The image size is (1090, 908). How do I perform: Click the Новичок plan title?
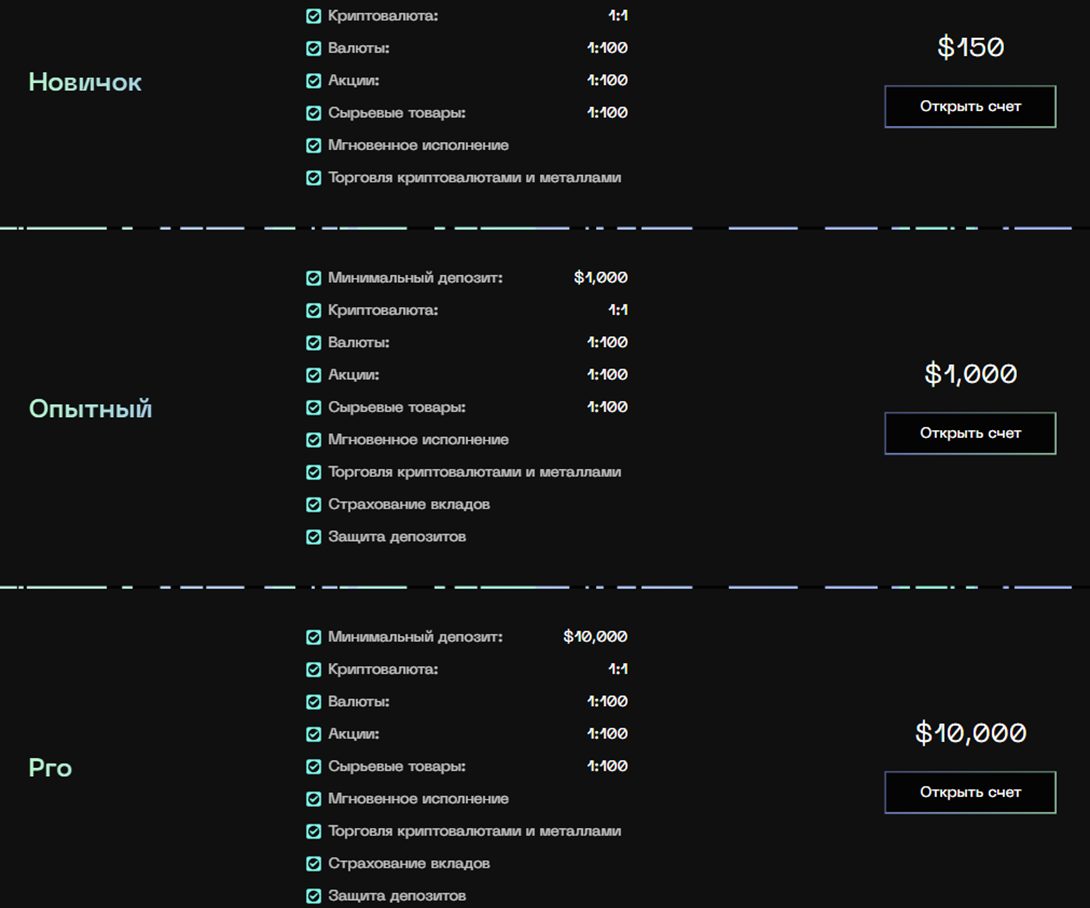pyautogui.click(x=85, y=82)
